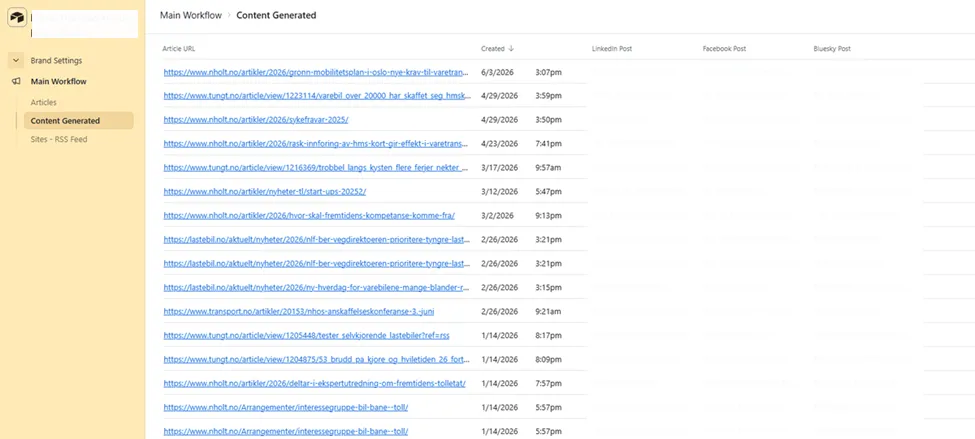Open the Articles page in sidebar
The image size is (975, 439).
click(x=44, y=102)
